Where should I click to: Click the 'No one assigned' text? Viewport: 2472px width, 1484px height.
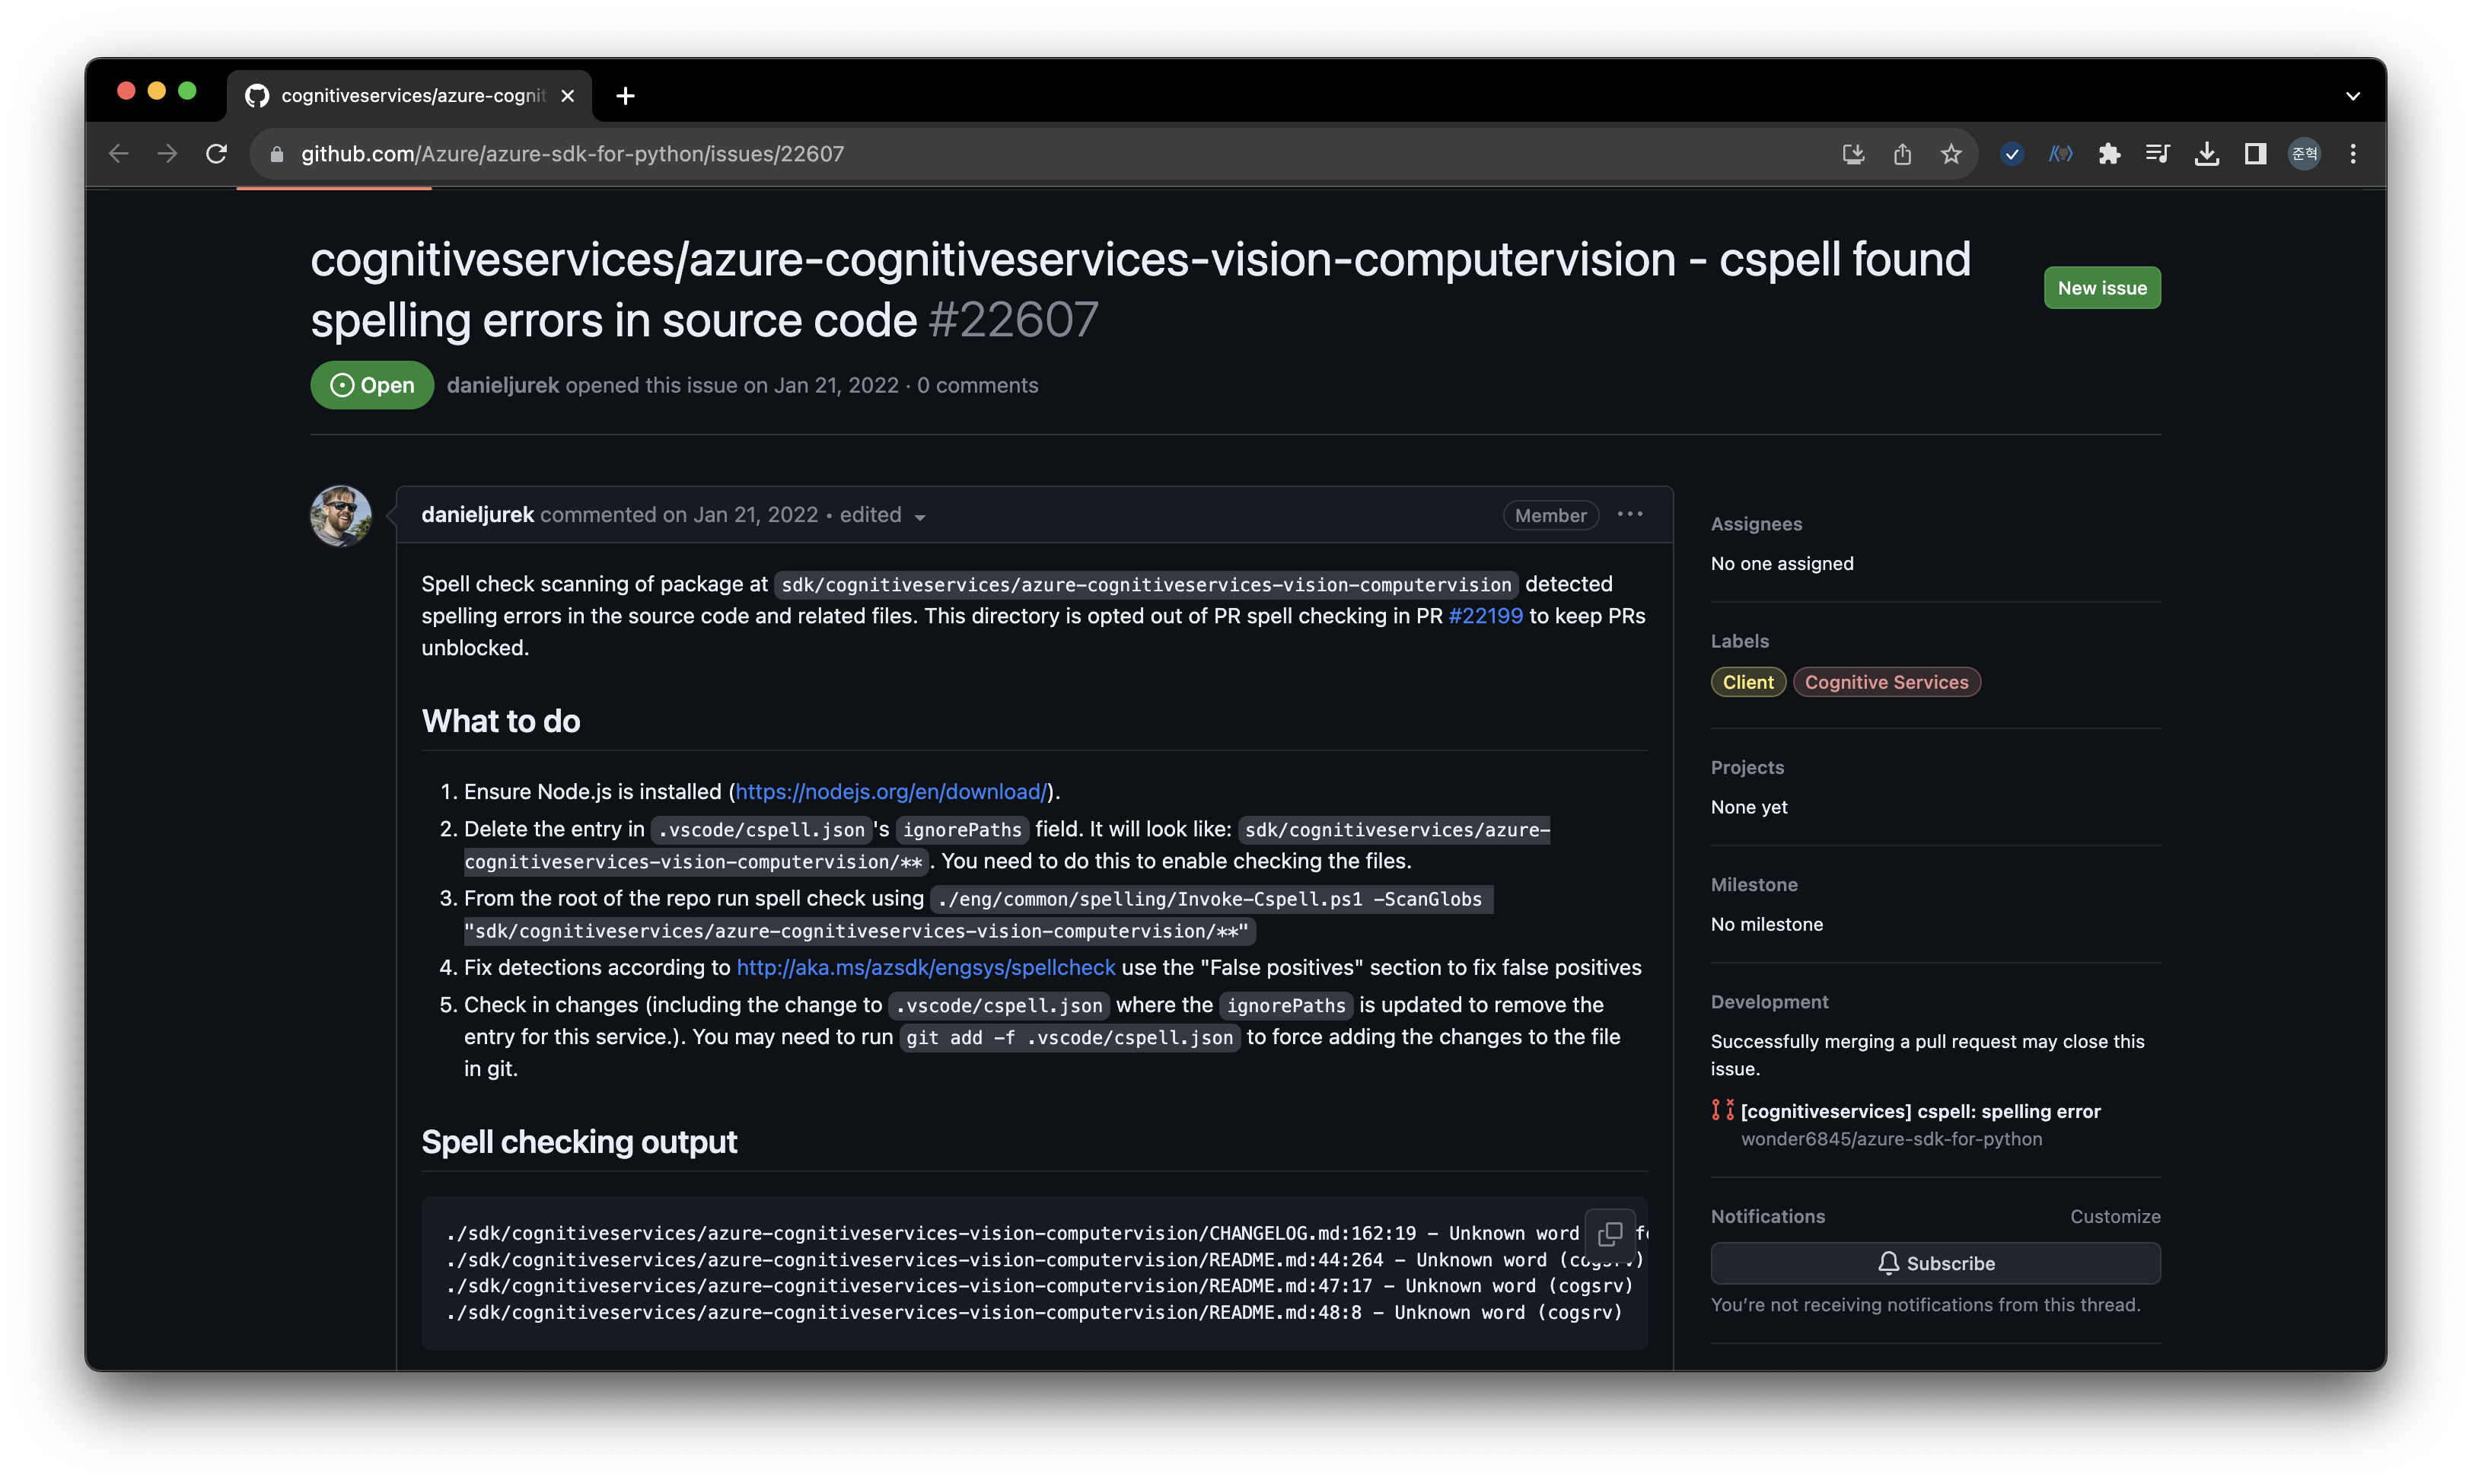click(1782, 564)
